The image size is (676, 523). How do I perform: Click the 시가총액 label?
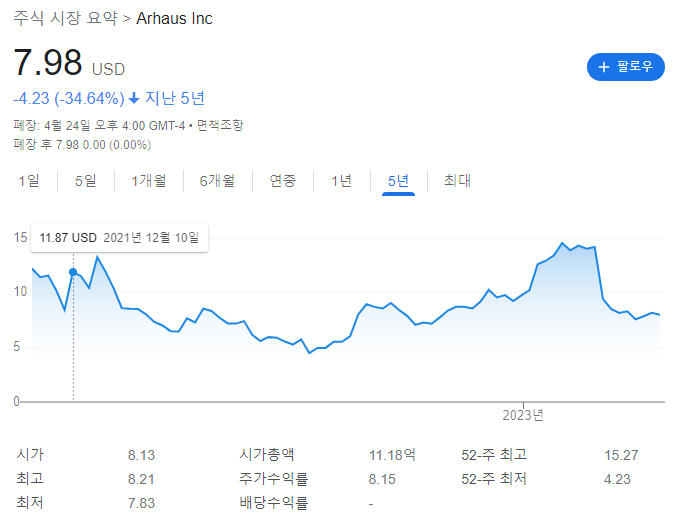pyautogui.click(x=267, y=454)
